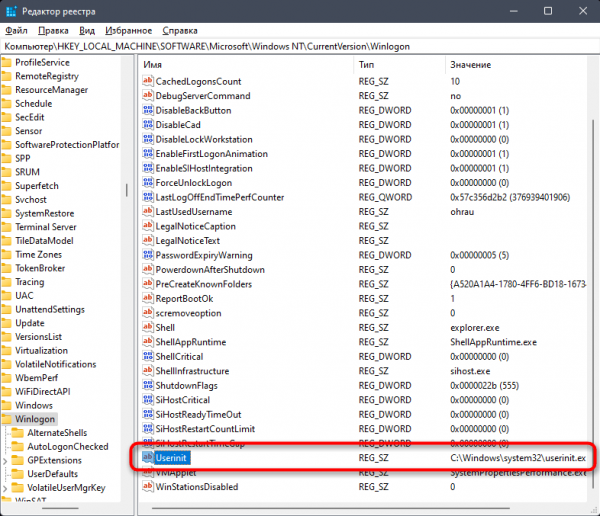The image size is (600, 516).
Task: Select the Winlogon key in tree
Action: click(35, 419)
